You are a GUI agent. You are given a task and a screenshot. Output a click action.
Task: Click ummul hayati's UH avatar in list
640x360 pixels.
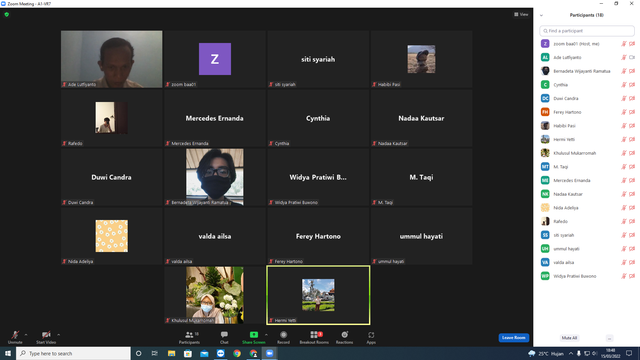coord(545,249)
